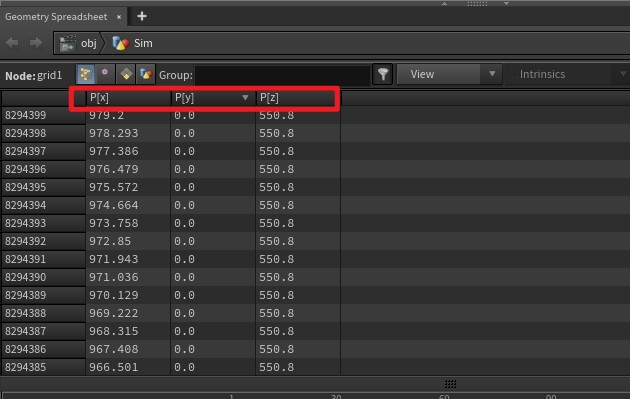This screenshot has width=630, height=399.
Task: Click into the Group input field
Action: pos(282,75)
